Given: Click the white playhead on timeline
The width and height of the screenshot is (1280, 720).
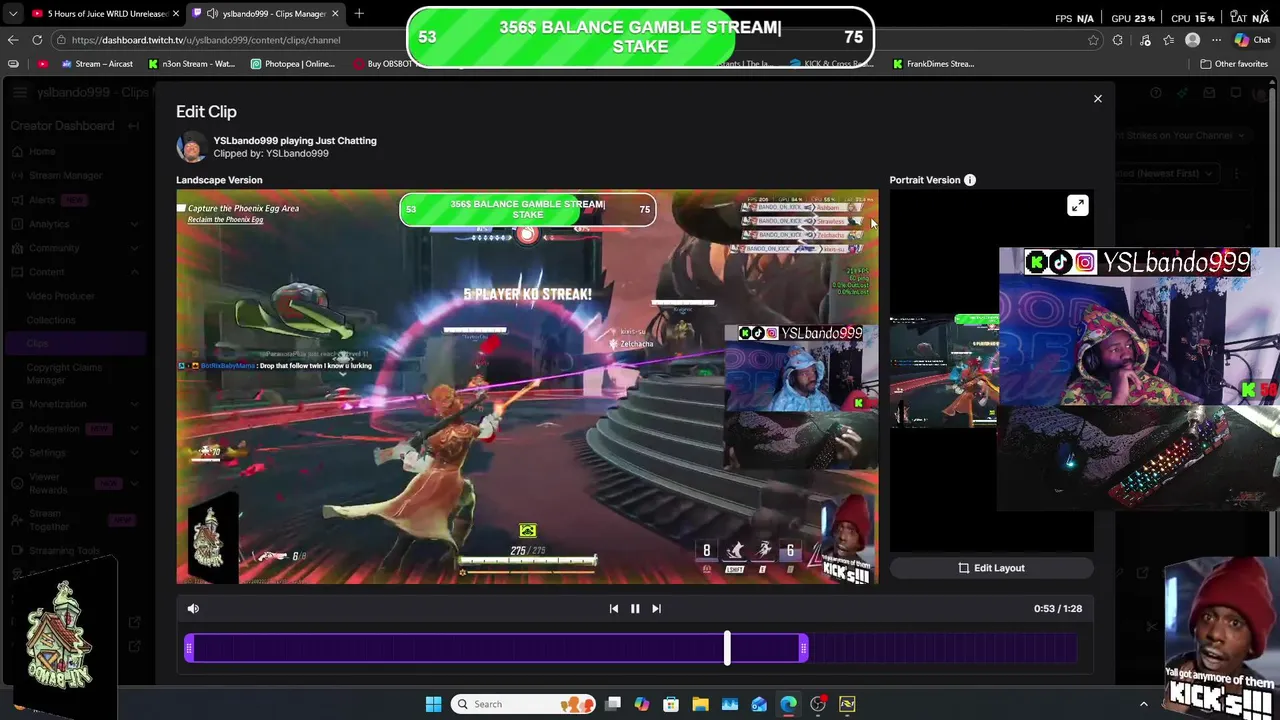Looking at the screenshot, I should 727,648.
